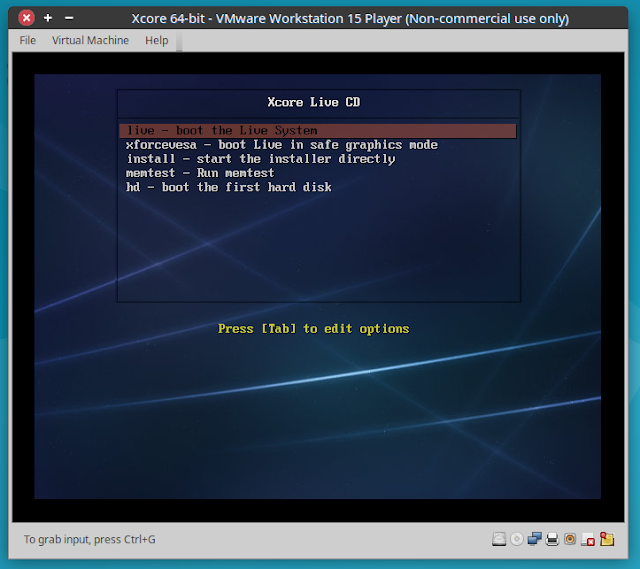
Task: Click 'To grab input, press Ctrl+G' status text
Action: click(x=89, y=540)
